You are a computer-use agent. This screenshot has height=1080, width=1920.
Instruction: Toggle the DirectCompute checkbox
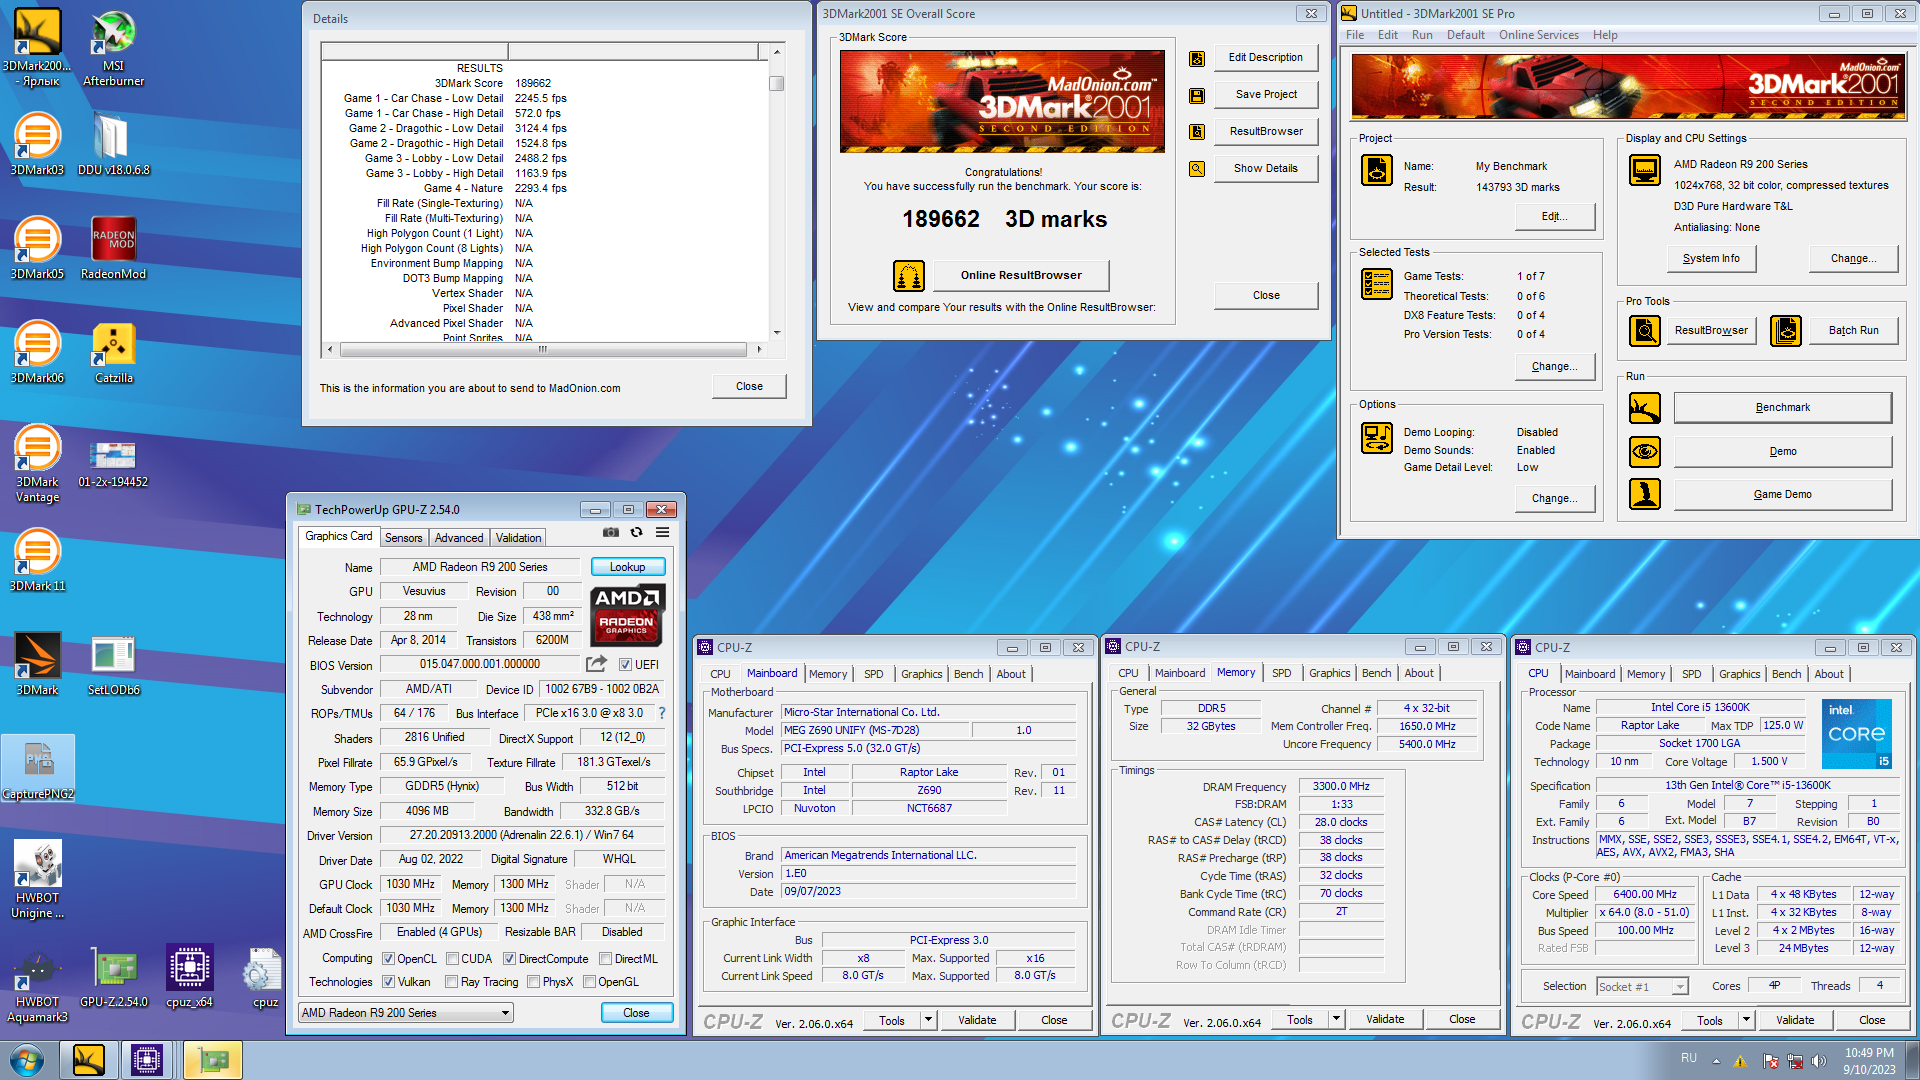509,959
